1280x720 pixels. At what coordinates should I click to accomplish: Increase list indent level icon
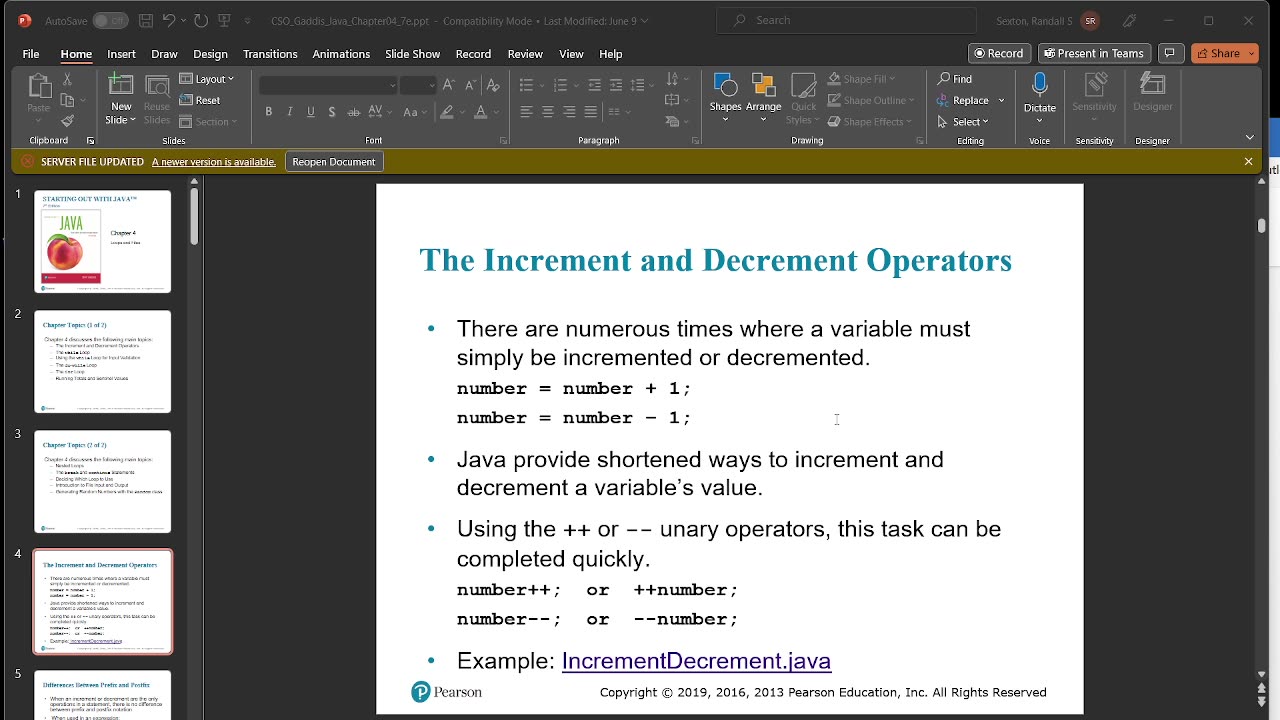coord(616,85)
